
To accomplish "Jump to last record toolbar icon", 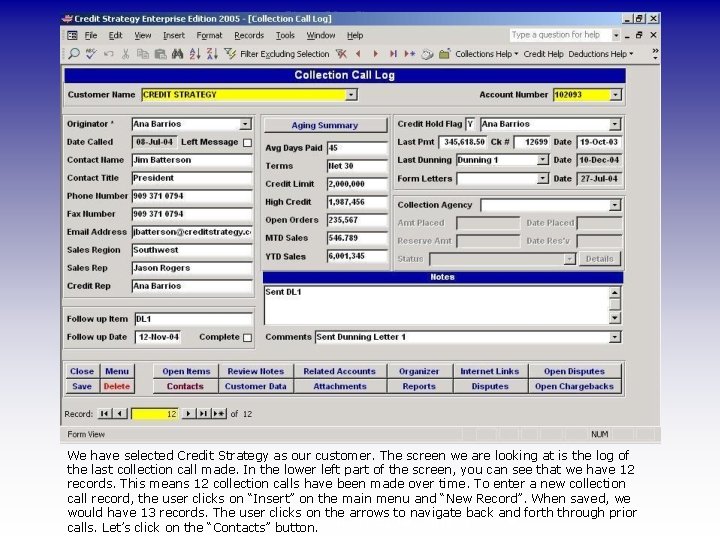I will click(393, 54).
